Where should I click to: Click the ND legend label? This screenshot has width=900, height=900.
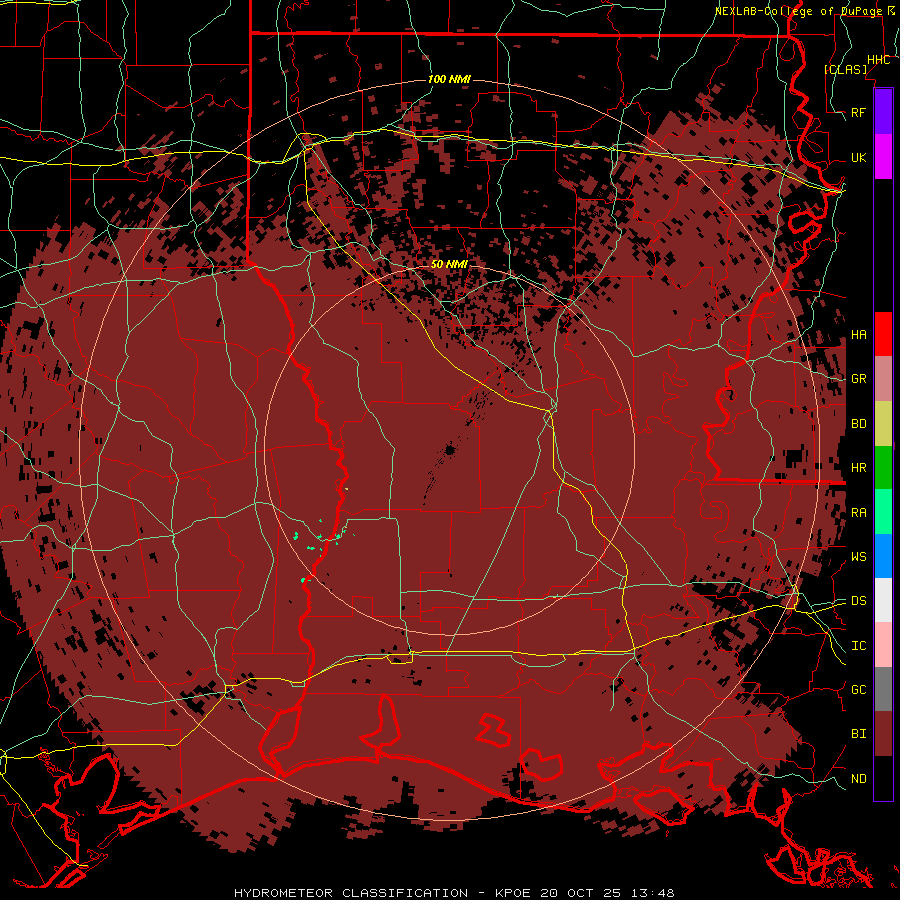859,778
